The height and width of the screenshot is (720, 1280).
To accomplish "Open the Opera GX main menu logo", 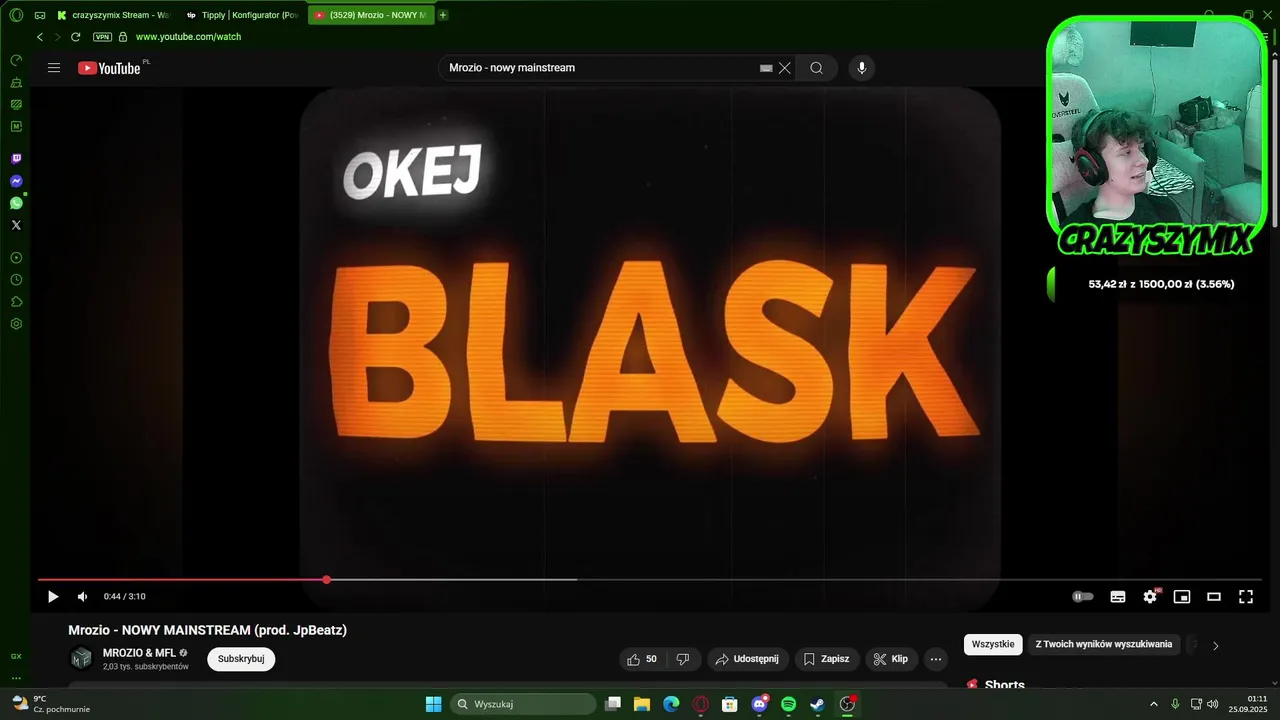I will (x=16, y=15).
